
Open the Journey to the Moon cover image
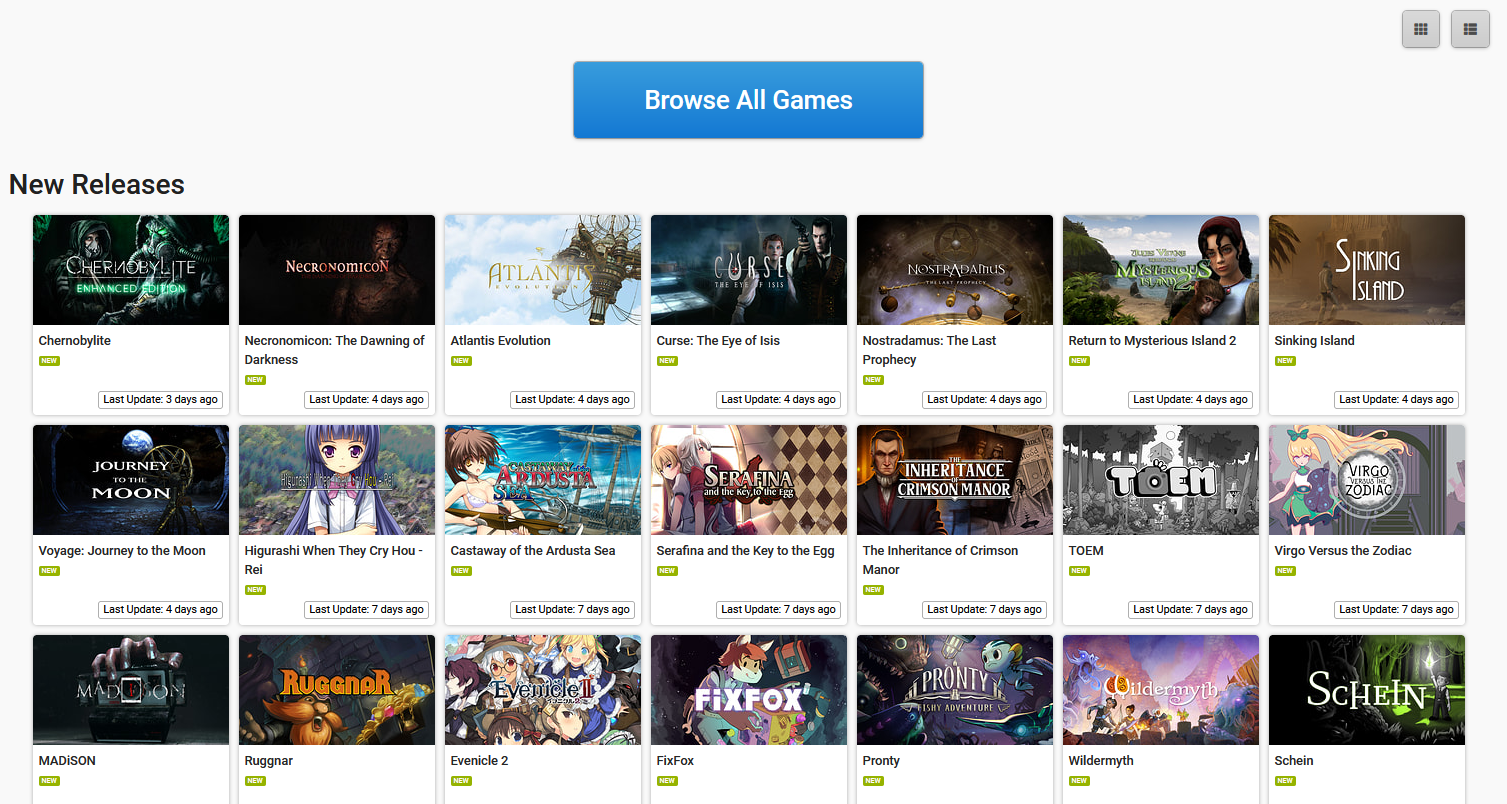pyautogui.click(x=131, y=480)
